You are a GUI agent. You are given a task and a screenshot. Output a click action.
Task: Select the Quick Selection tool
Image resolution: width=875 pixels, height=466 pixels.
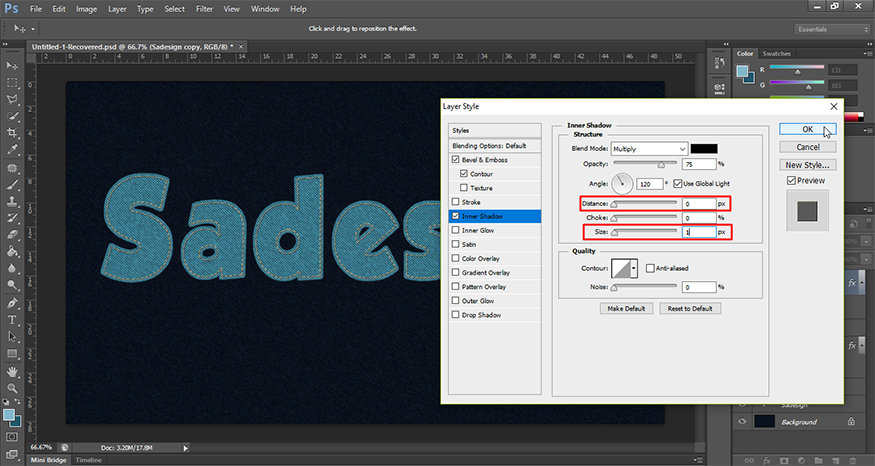12,116
